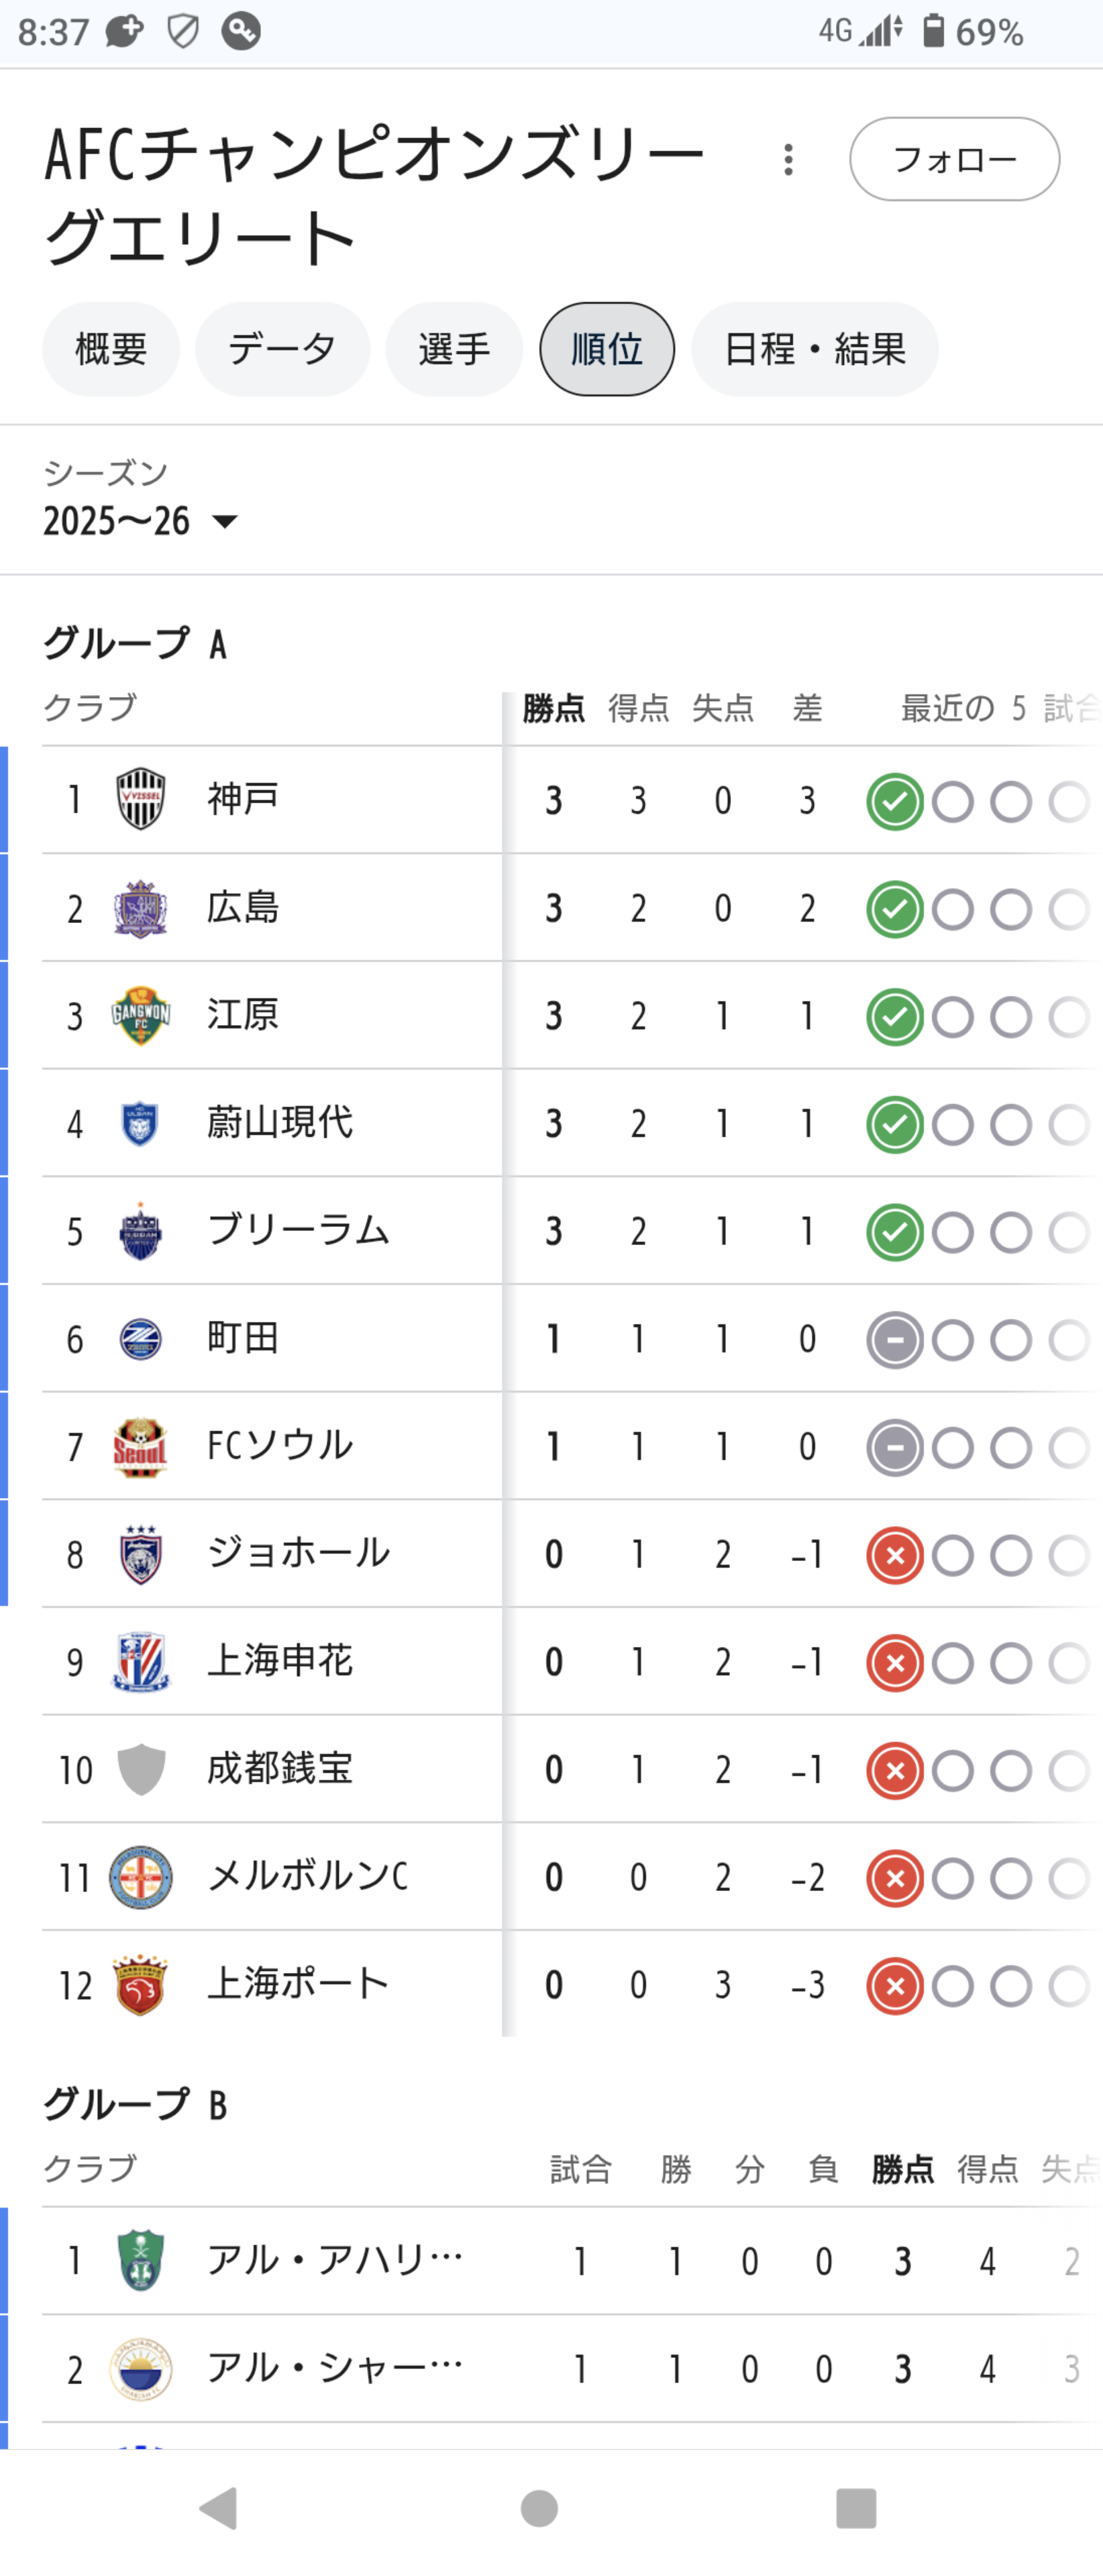
Task: Open the 選手 players tab
Action: click(x=454, y=349)
